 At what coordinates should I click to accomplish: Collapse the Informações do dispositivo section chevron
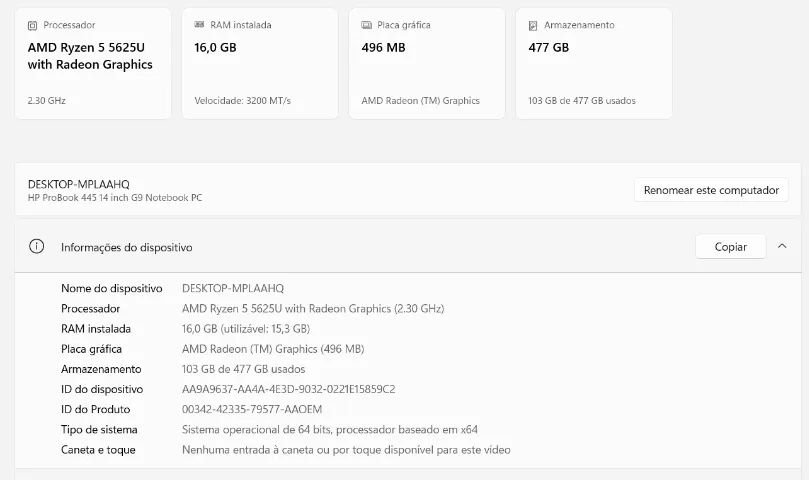782,246
